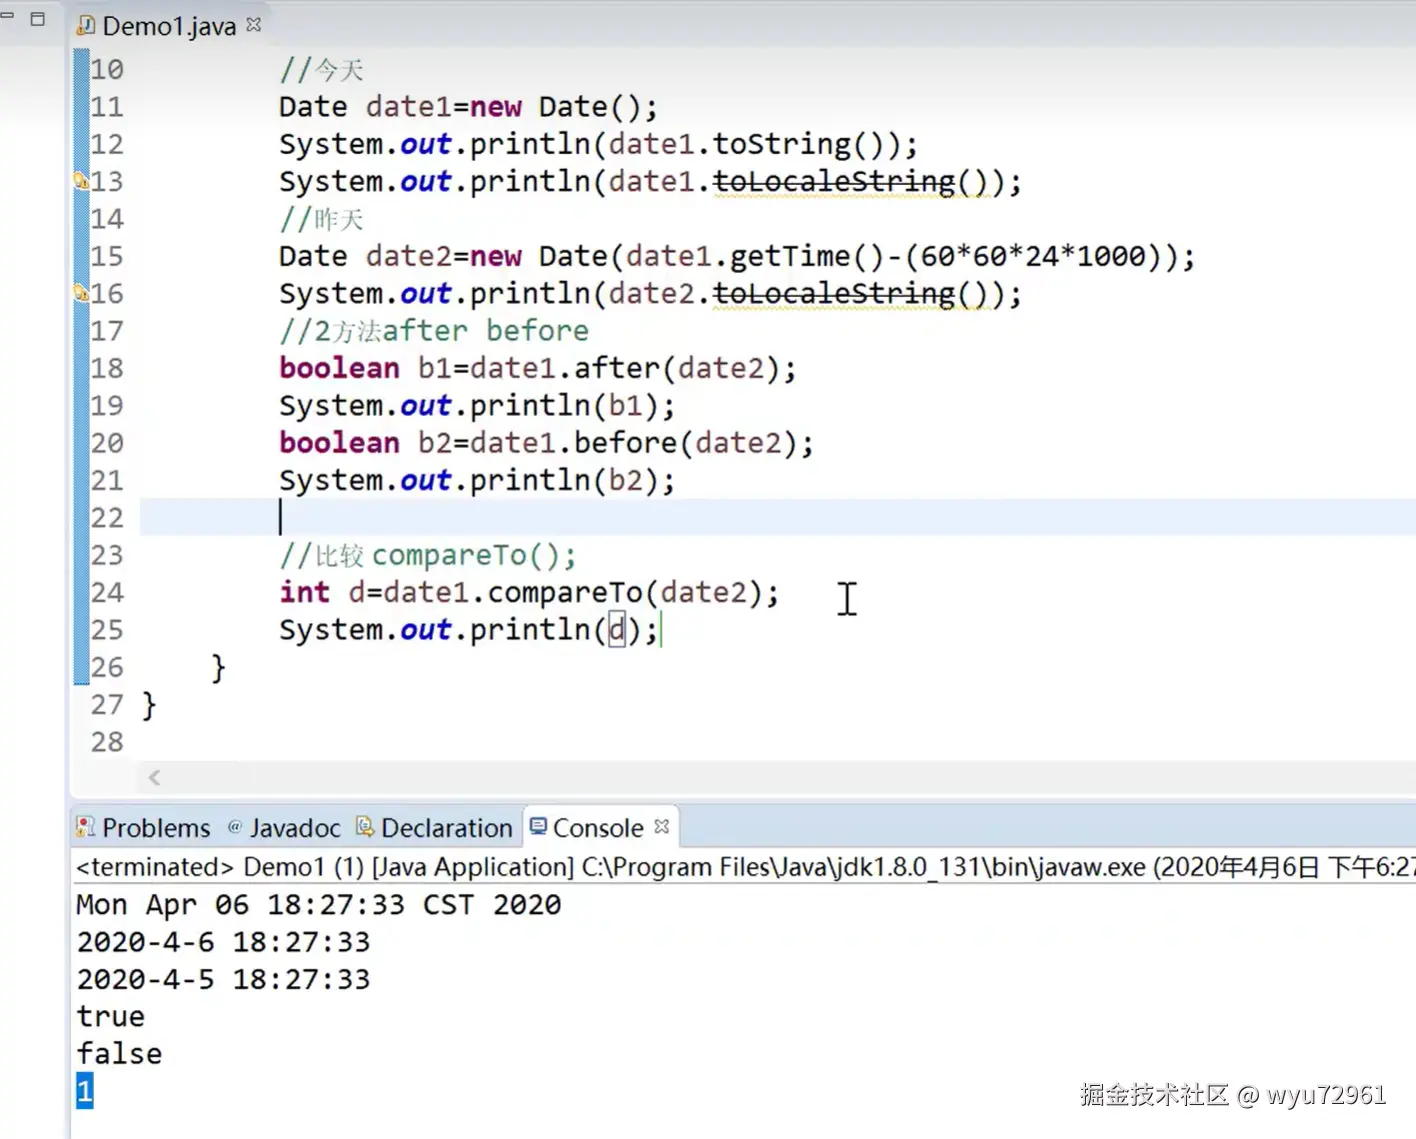Click console output 'false'

(119, 1054)
